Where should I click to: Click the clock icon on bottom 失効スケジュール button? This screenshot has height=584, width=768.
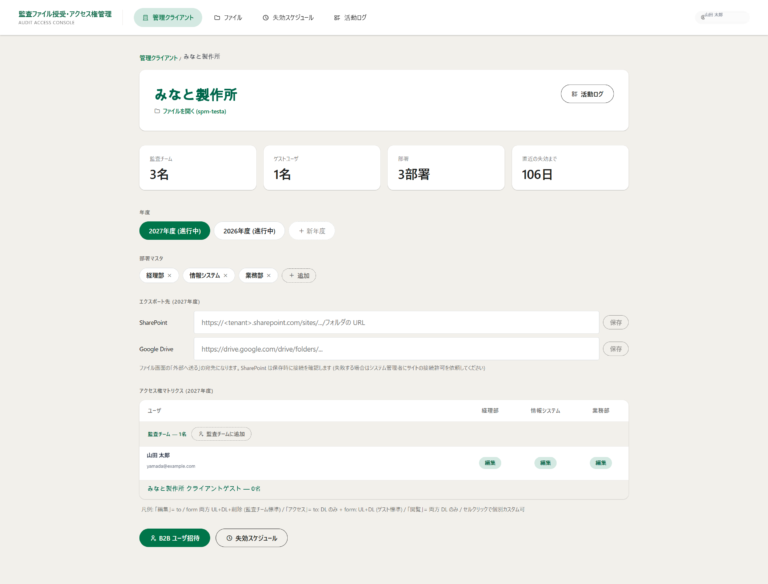point(229,538)
